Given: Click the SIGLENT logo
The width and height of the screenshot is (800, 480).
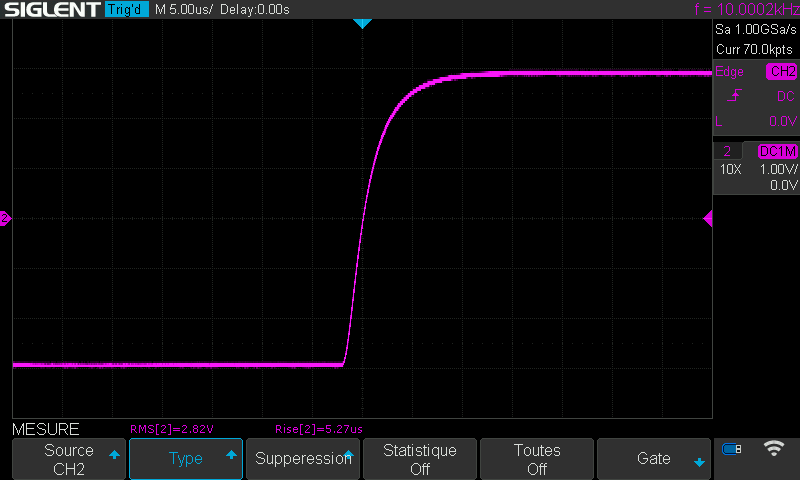Looking at the screenshot, I should 52,9.
